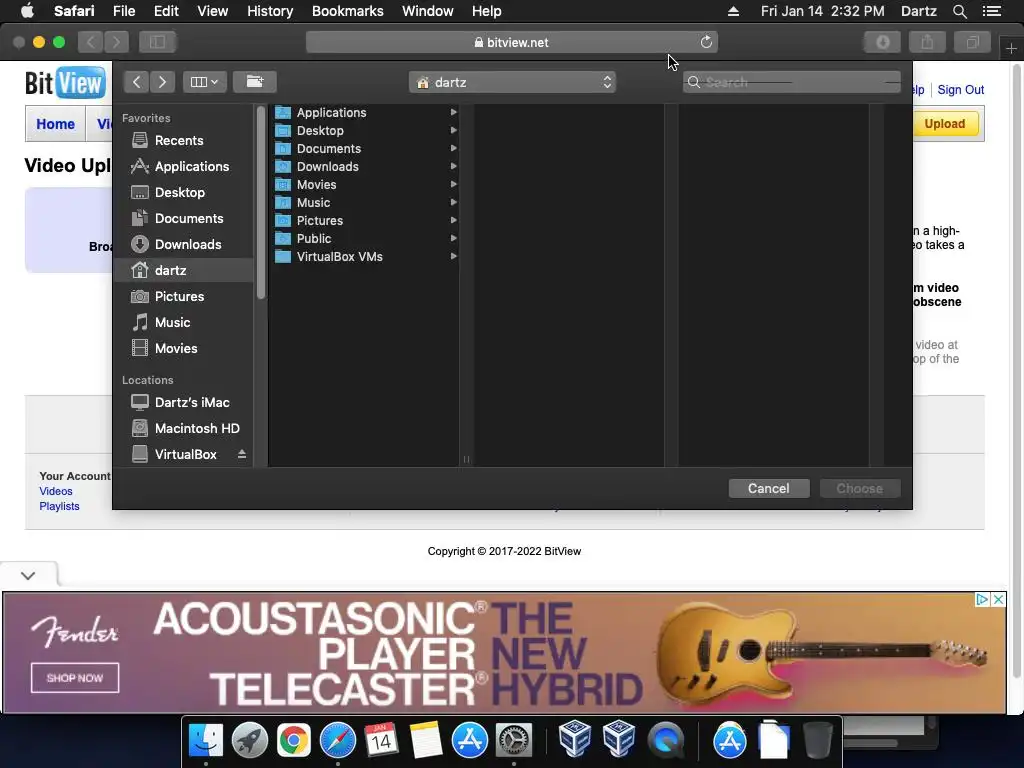Open Google Chrome from the Dock
1024x768 pixels.
tap(294, 741)
